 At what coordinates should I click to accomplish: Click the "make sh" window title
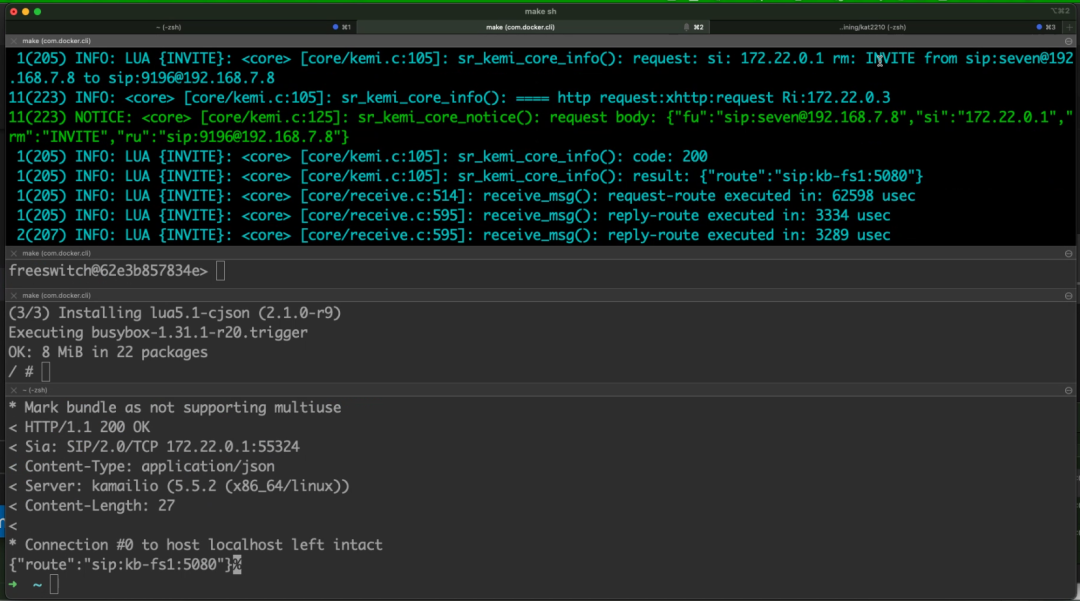click(x=540, y=10)
